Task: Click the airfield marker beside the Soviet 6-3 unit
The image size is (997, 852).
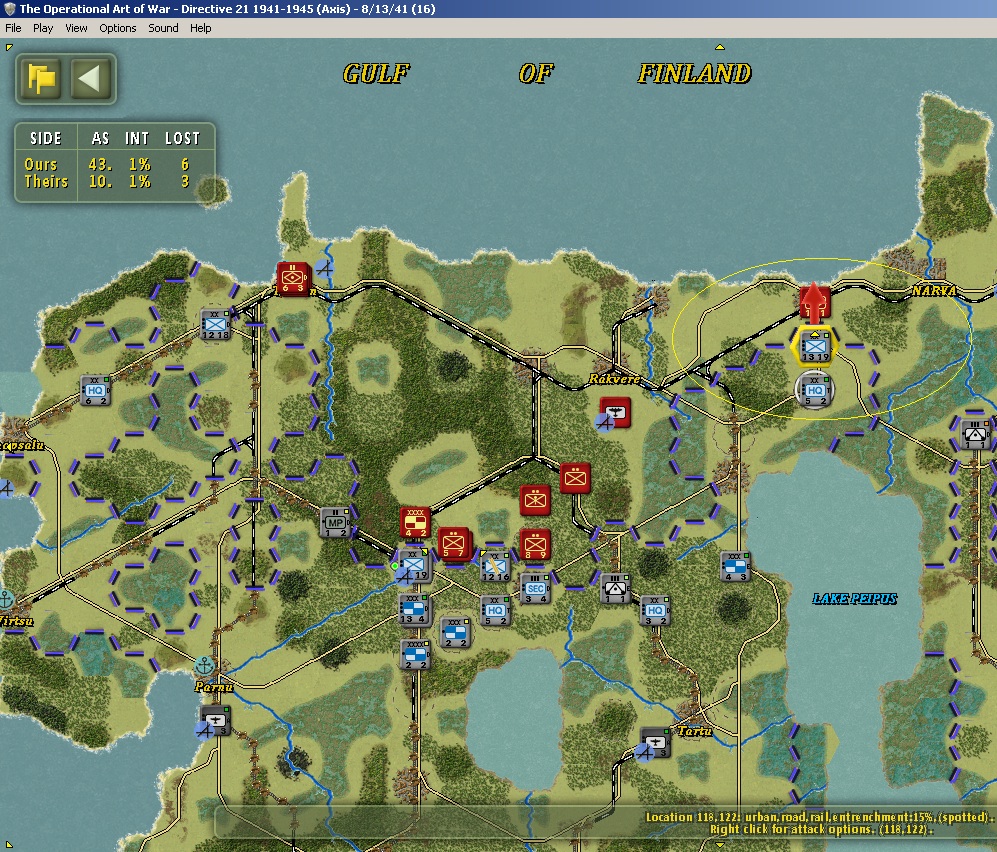Action: click(324, 269)
